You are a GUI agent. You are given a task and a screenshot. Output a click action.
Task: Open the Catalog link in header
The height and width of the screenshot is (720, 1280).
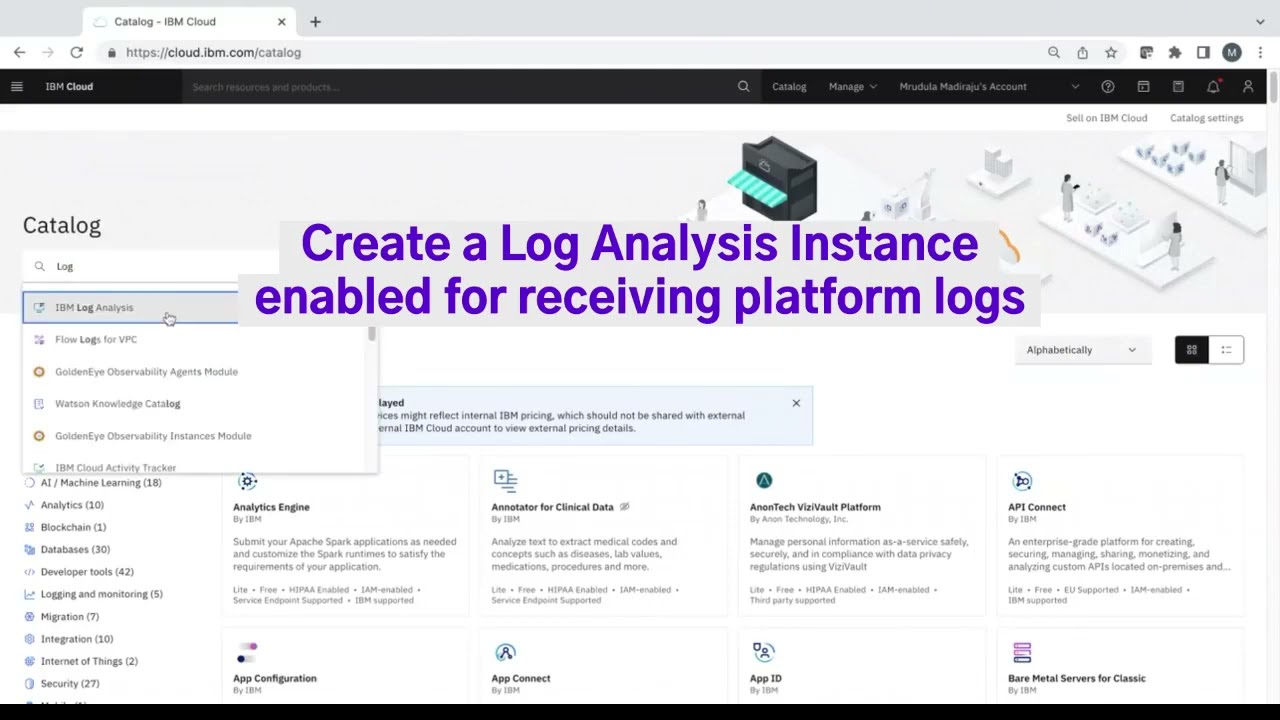point(789,87)
